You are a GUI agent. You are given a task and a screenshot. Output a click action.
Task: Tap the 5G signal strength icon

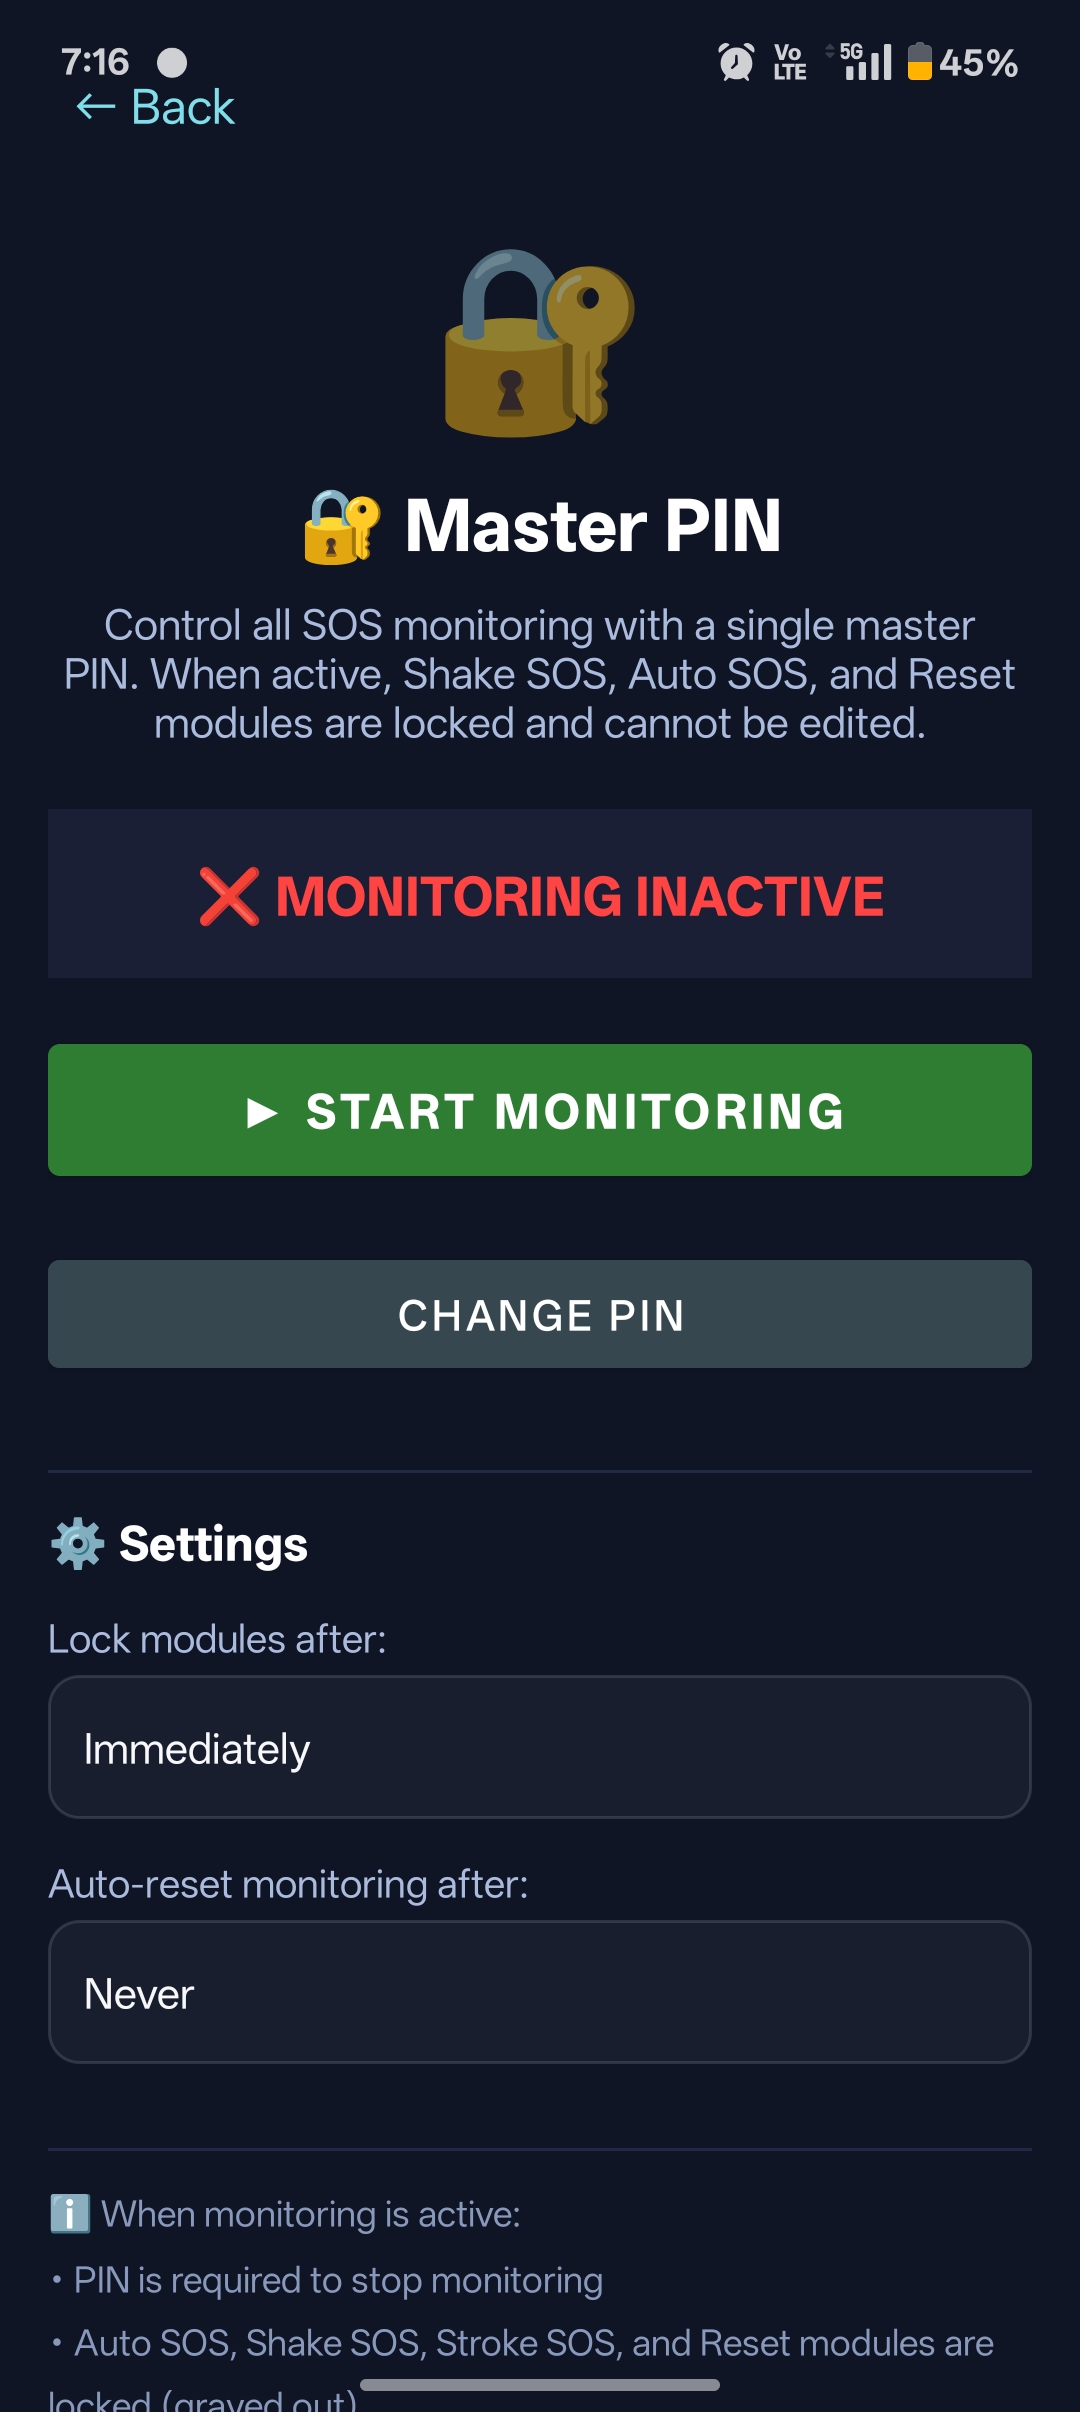coord(864,62)
